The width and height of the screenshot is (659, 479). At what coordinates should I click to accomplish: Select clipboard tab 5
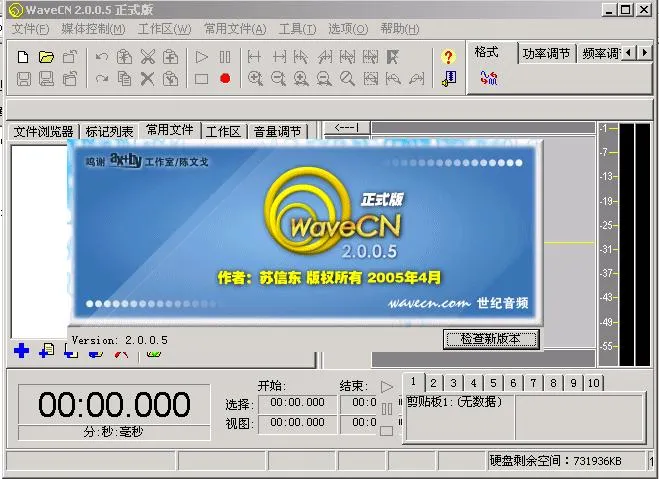(x=493, y=383)
